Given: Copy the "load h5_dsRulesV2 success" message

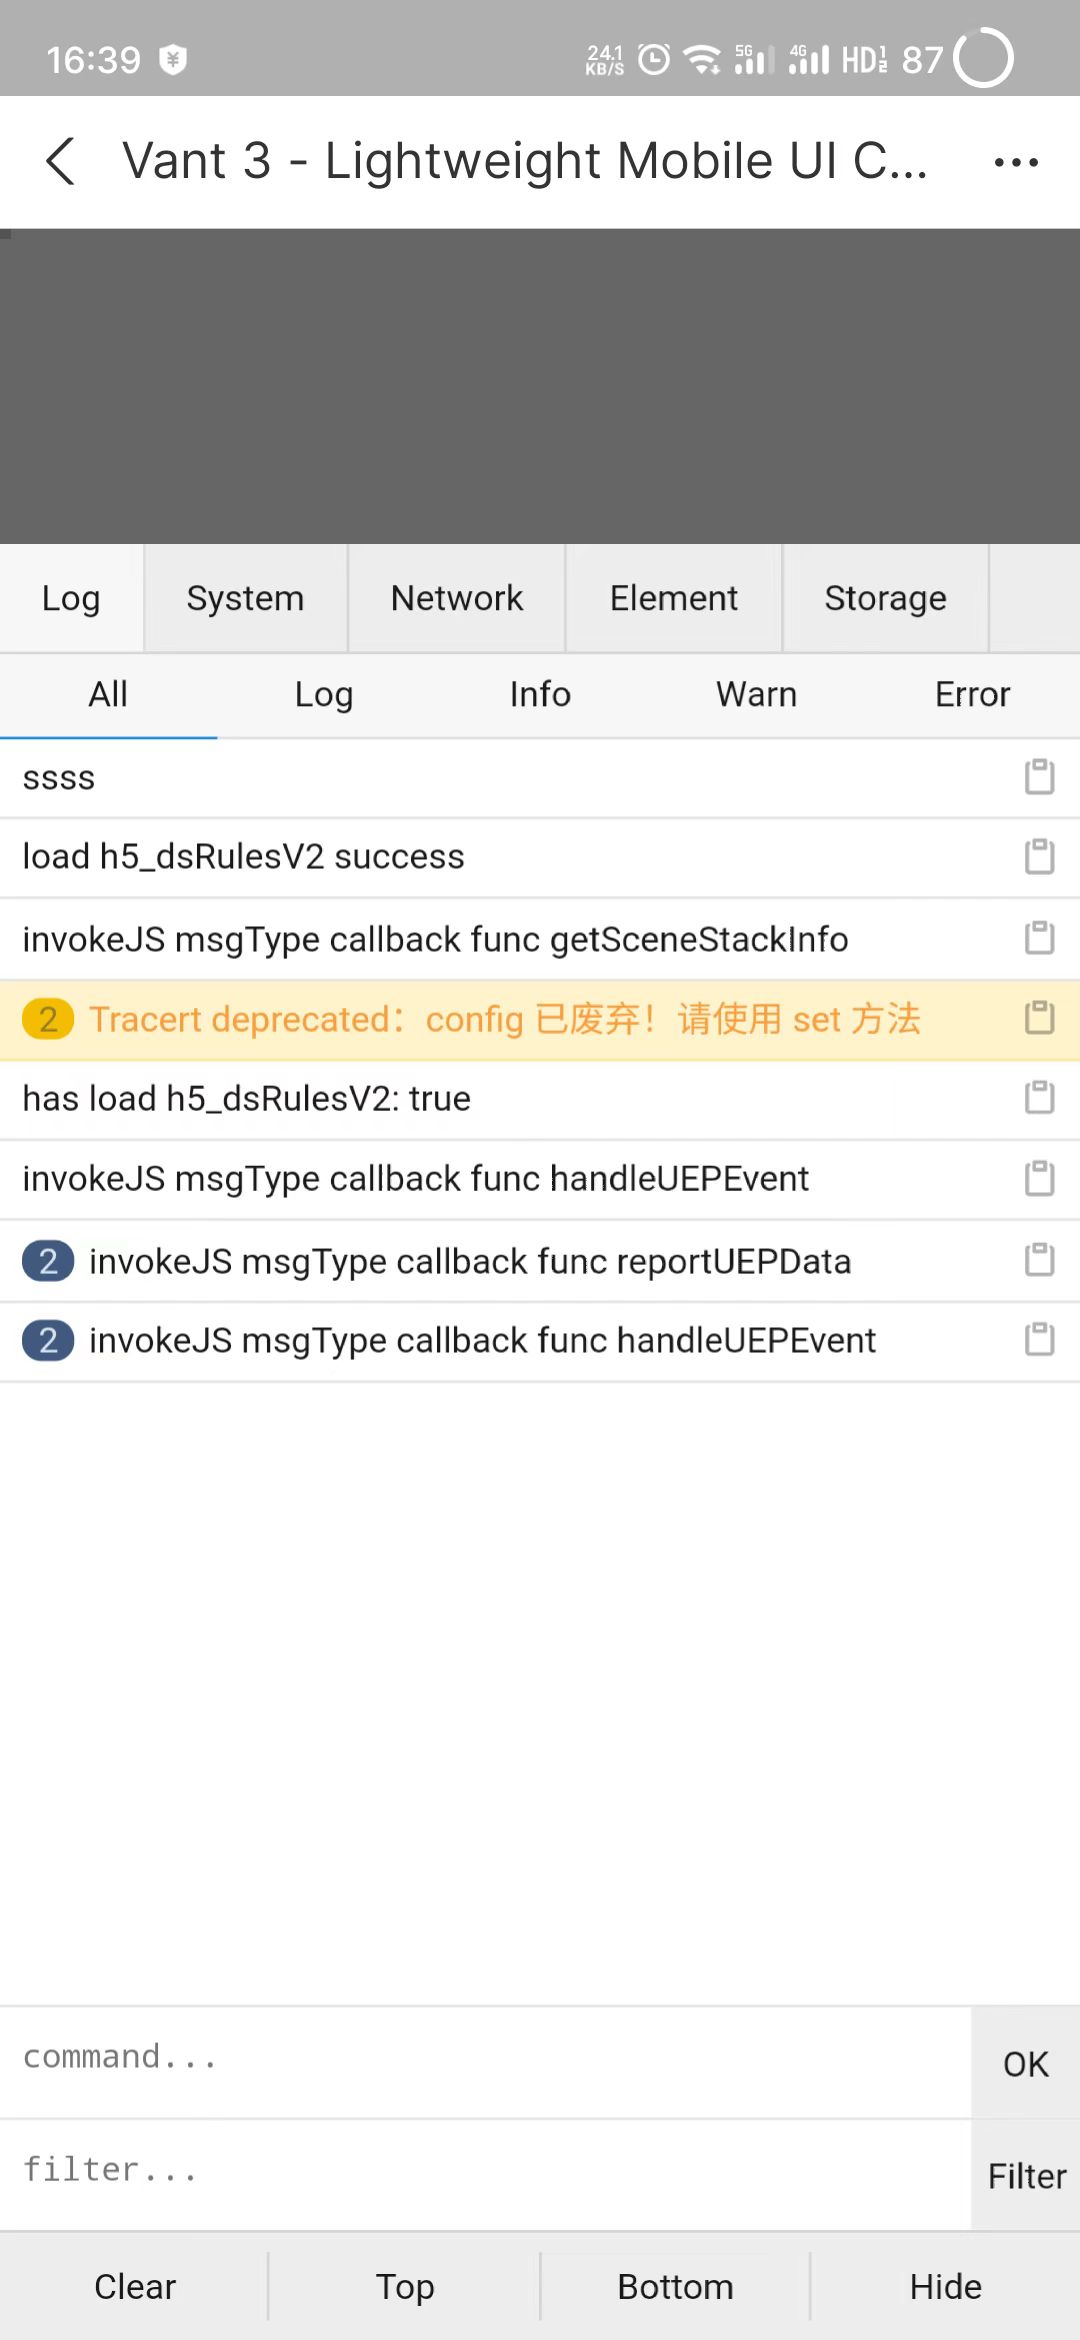Looking at the screenshot, I should tap(1038, 857).
